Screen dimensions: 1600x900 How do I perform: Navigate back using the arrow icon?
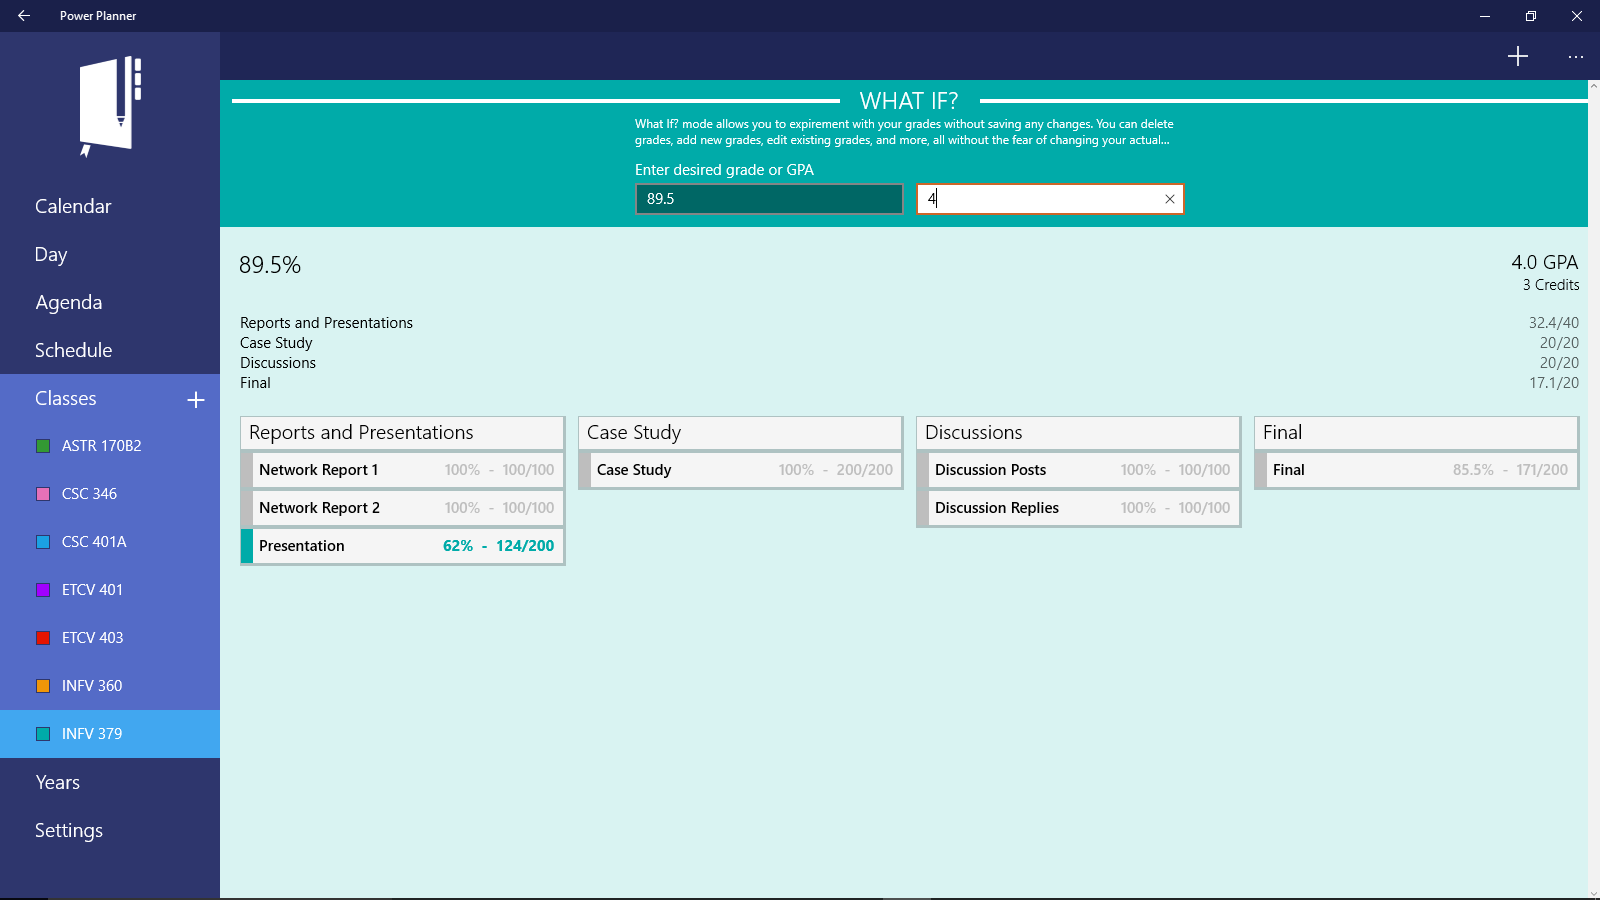(x=23, y=16)
